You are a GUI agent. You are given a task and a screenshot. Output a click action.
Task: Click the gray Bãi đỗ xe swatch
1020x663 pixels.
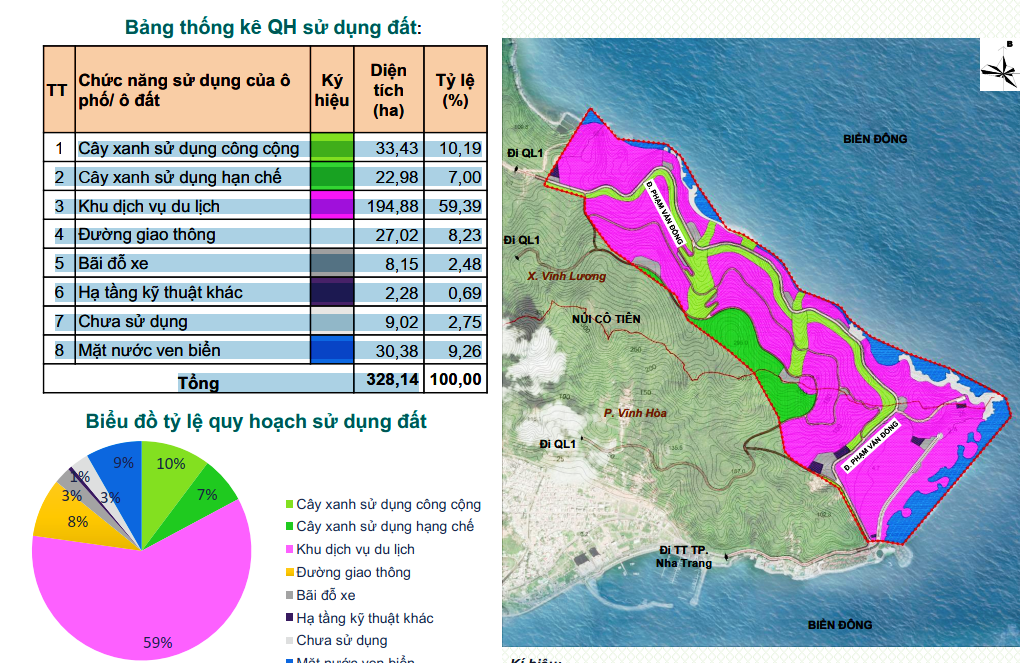click(x=332, y=263)
